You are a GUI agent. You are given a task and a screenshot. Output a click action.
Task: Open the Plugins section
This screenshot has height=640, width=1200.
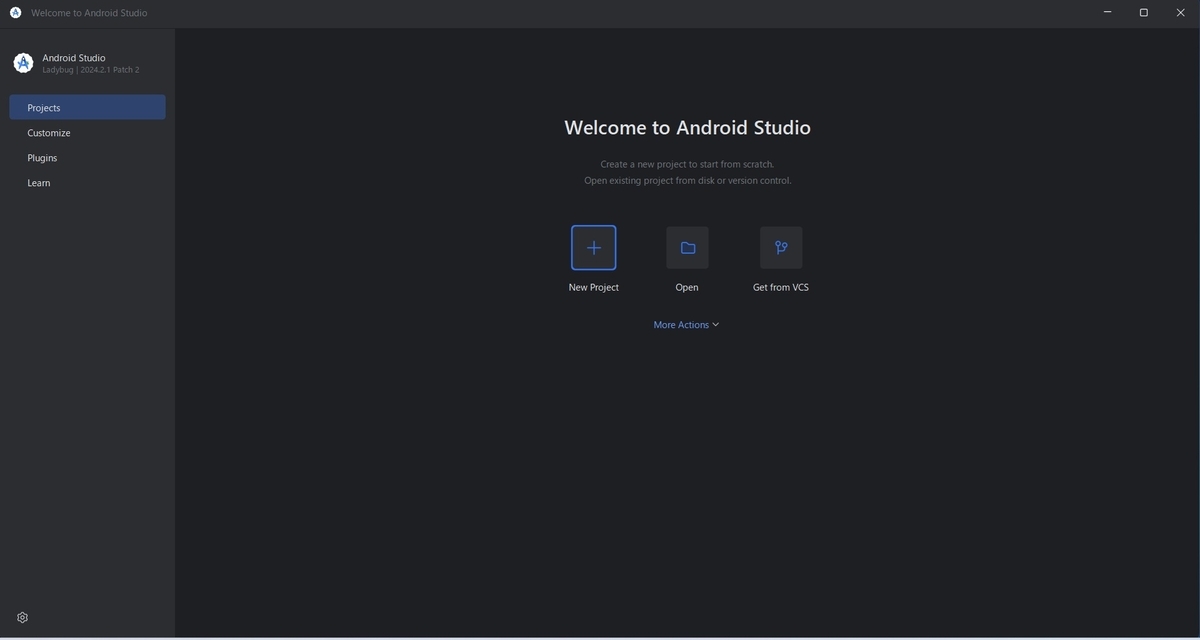click(42, 157)
